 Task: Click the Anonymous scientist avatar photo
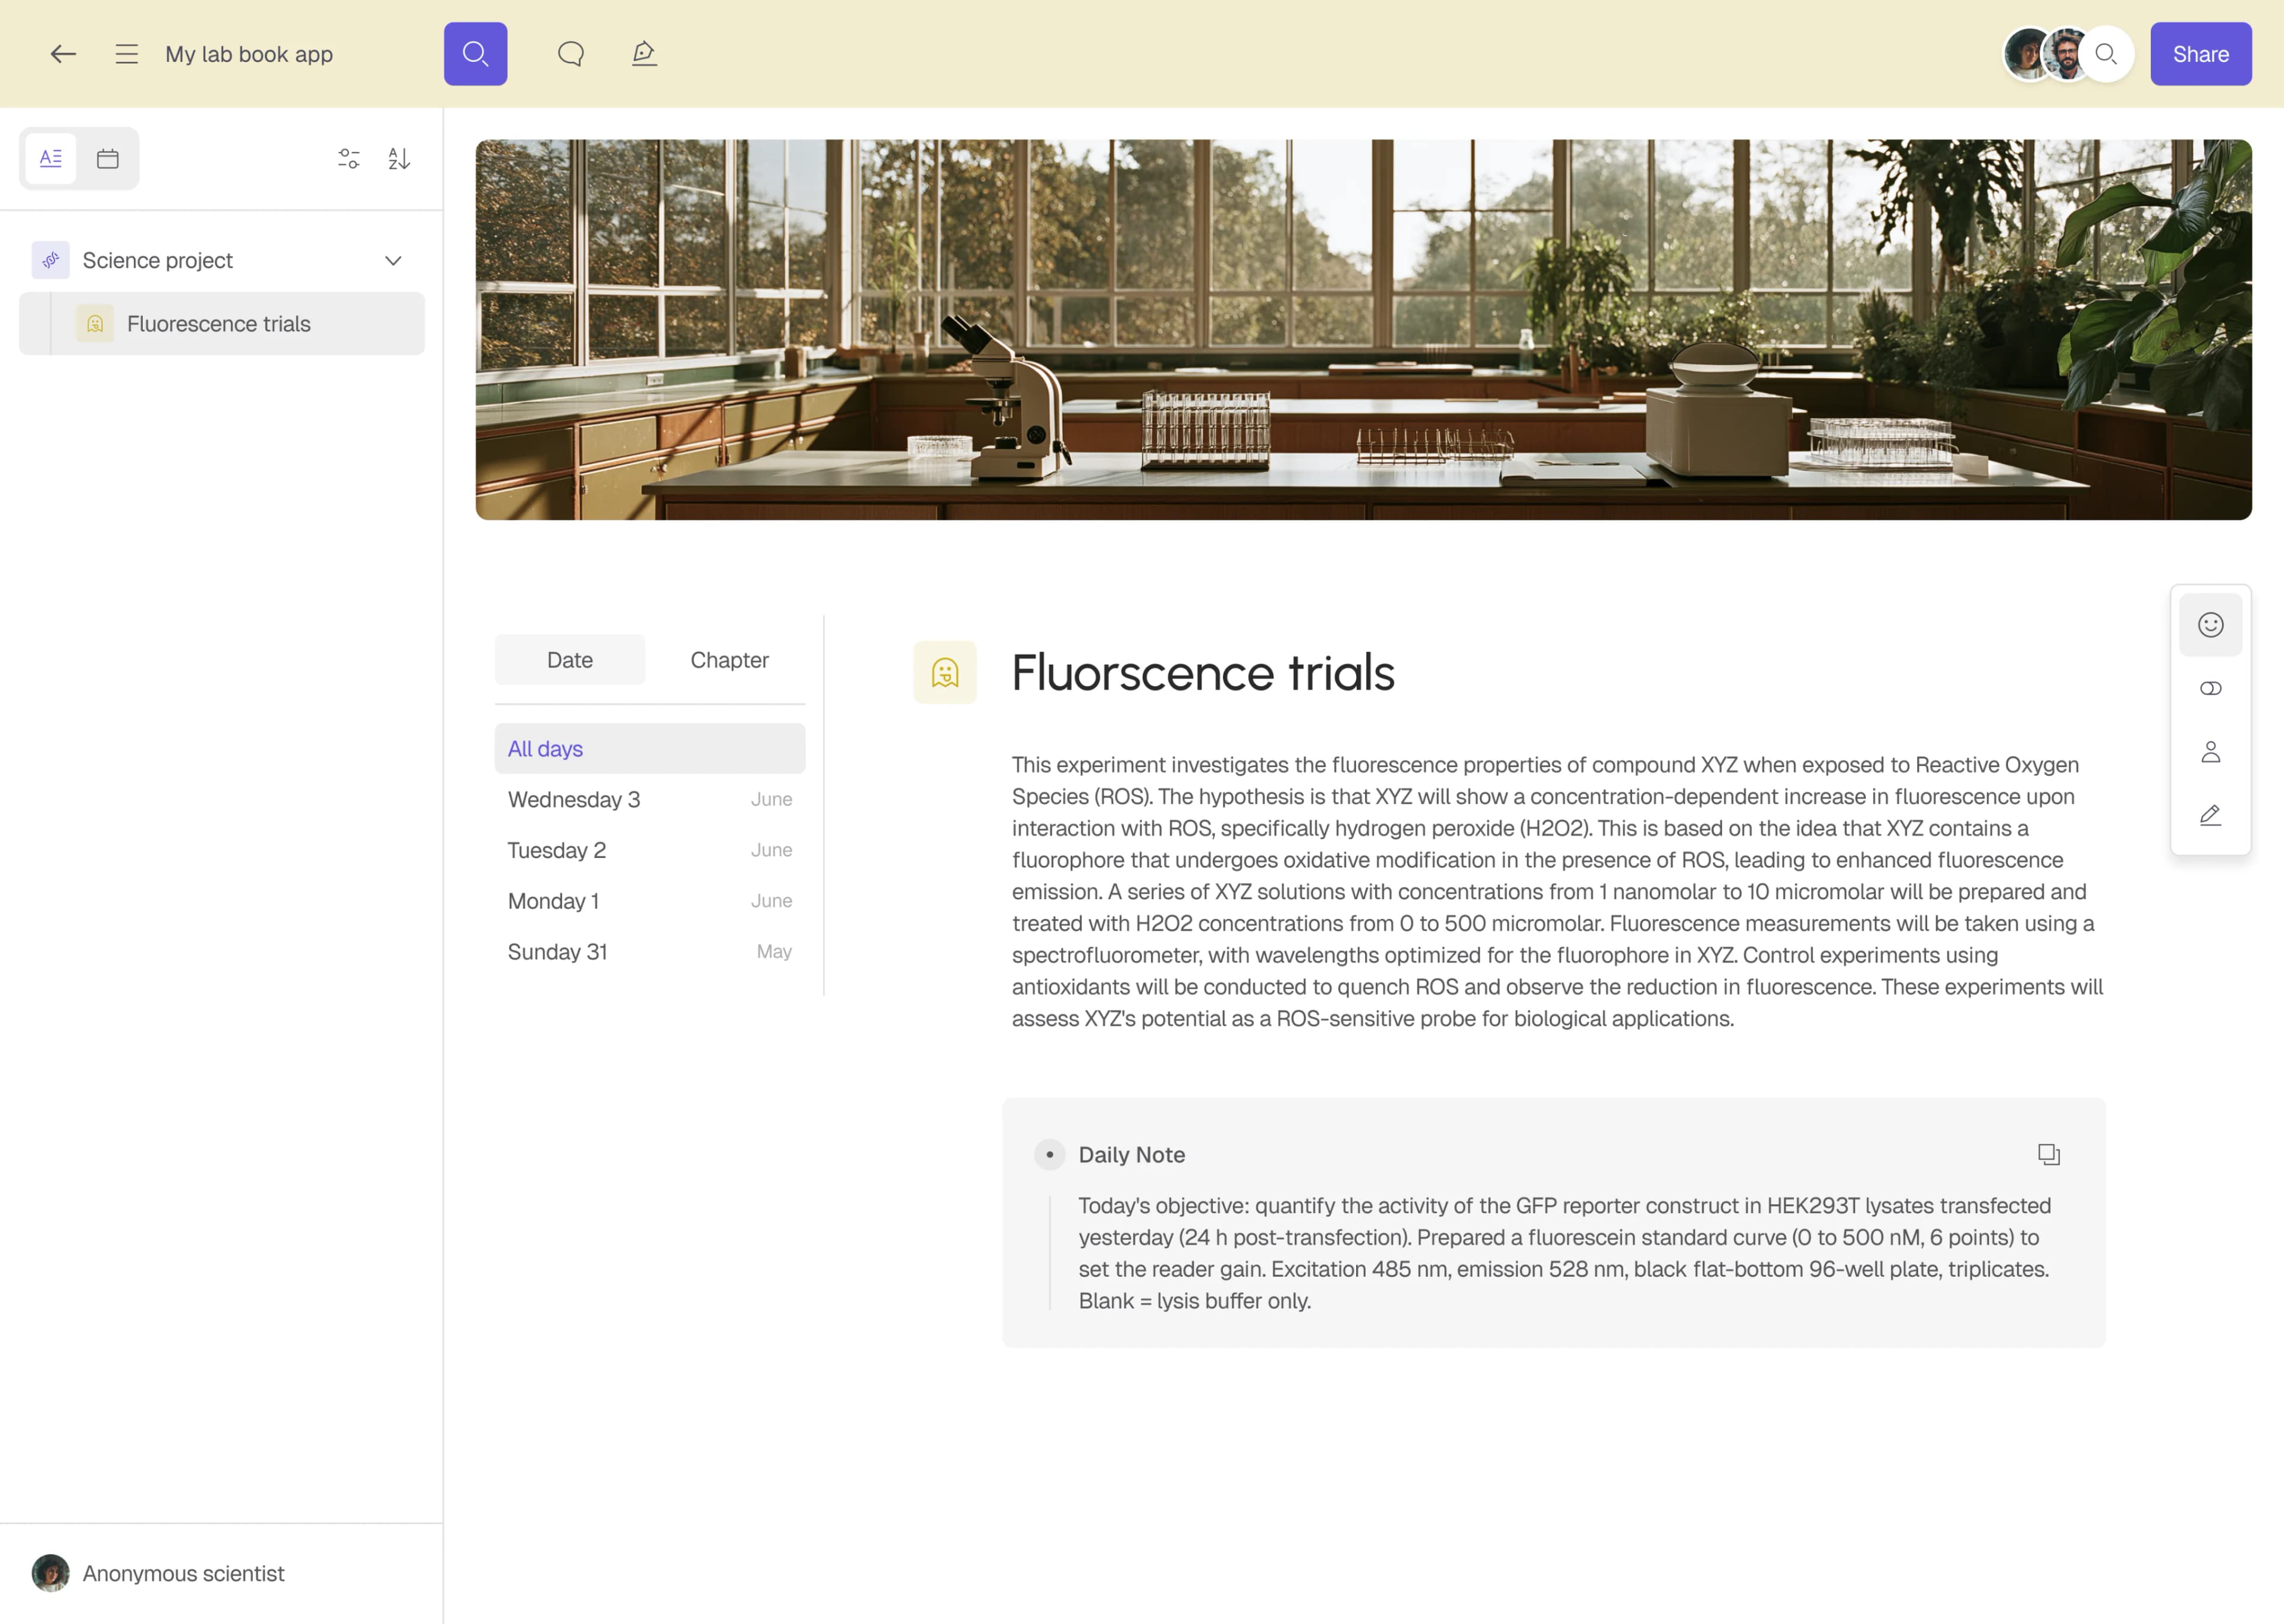pyautogui.click(x=51, y=1573)
